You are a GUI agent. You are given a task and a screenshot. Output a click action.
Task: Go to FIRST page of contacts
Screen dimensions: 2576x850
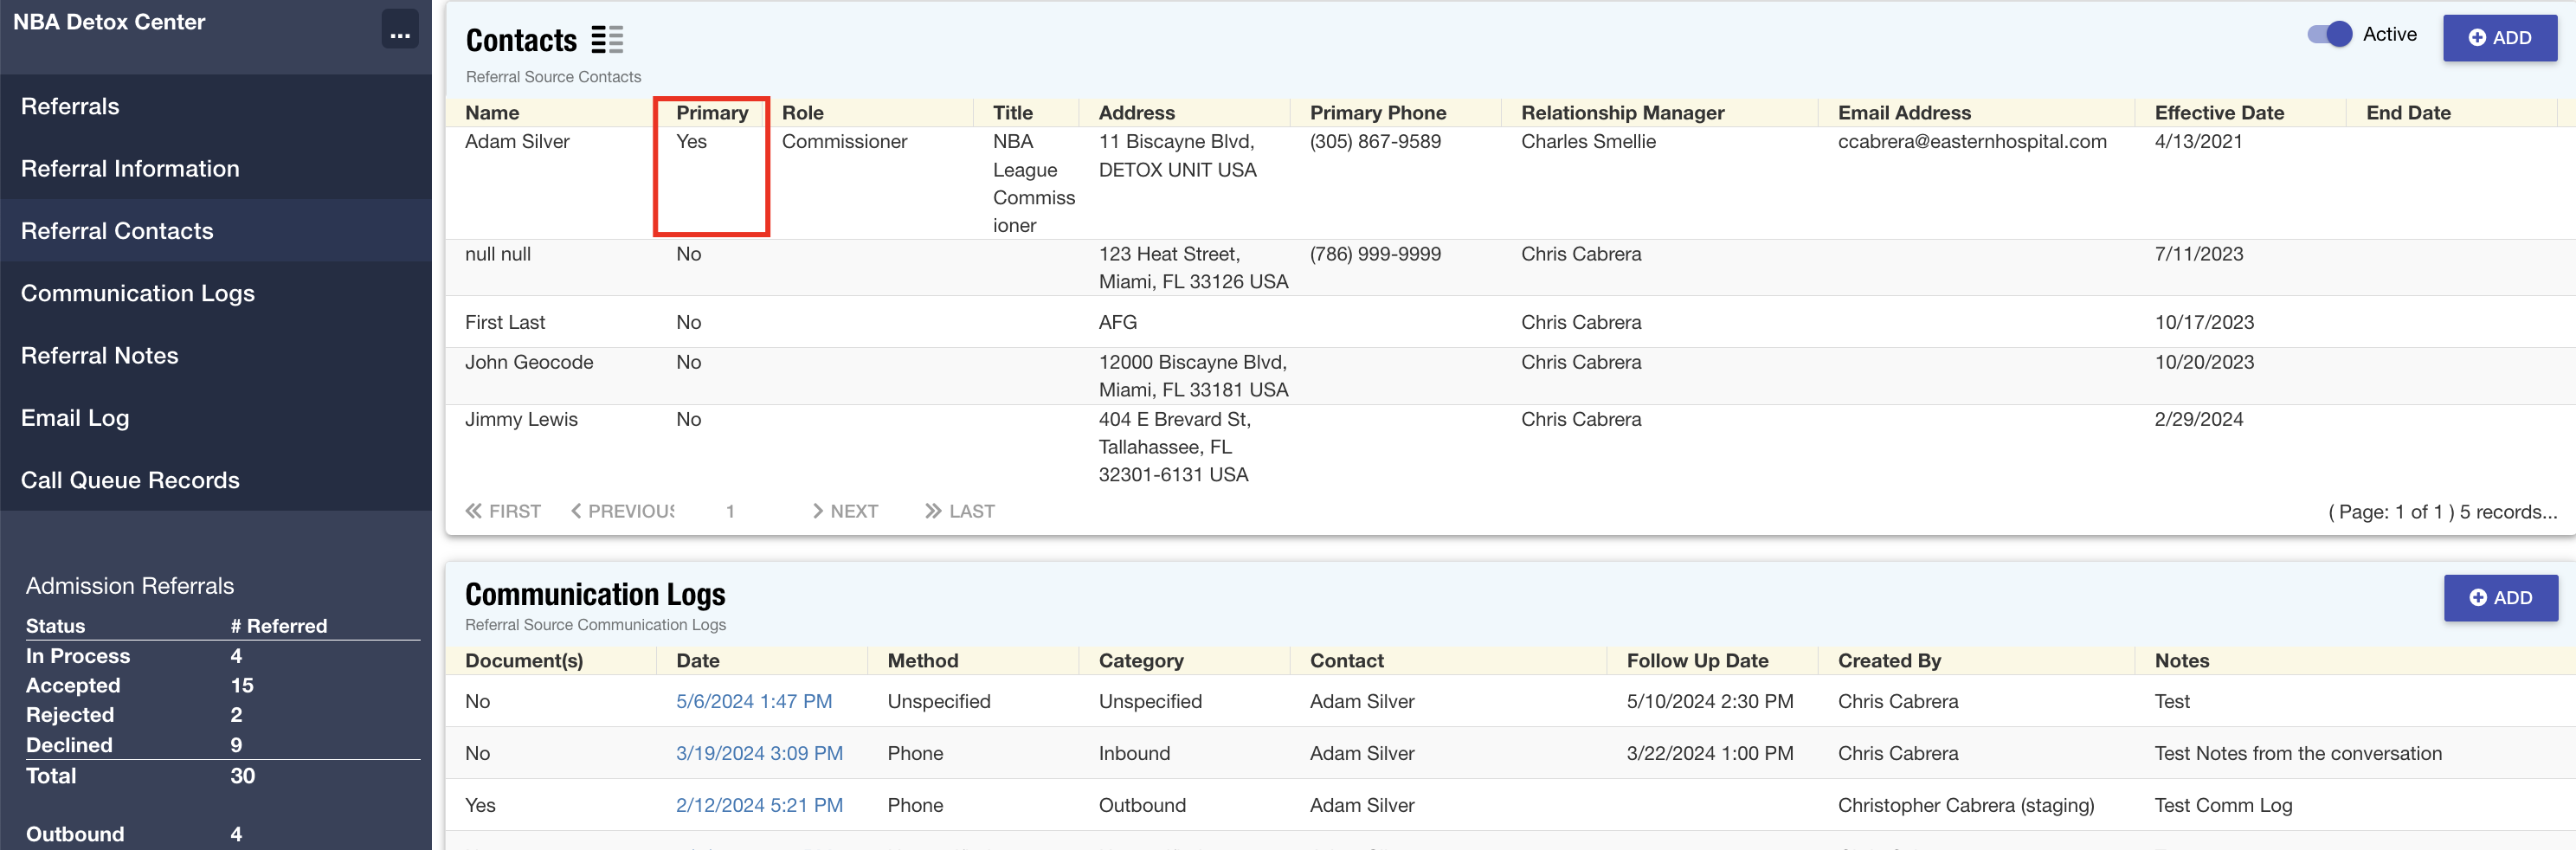(503, 511)
